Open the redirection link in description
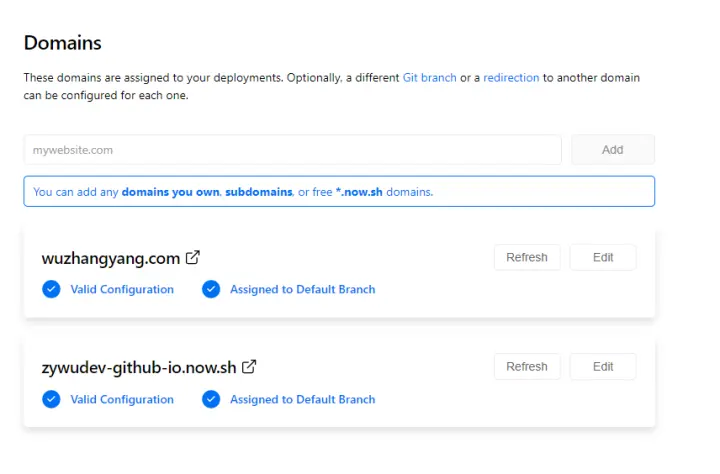Screen dimensions: 720x474 click(511, 77)
